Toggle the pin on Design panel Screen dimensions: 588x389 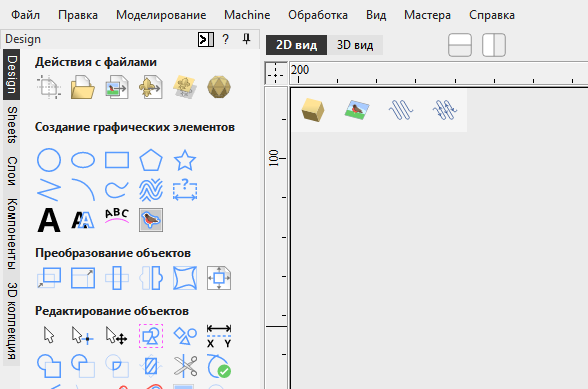click(x=246, y=39)
